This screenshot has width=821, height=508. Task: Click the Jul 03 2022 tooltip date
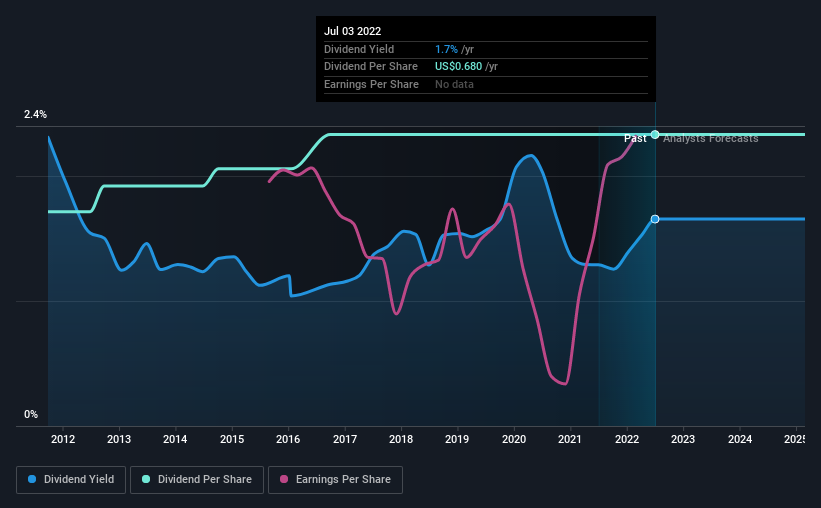pyautogui.click(x=352, y=31)
